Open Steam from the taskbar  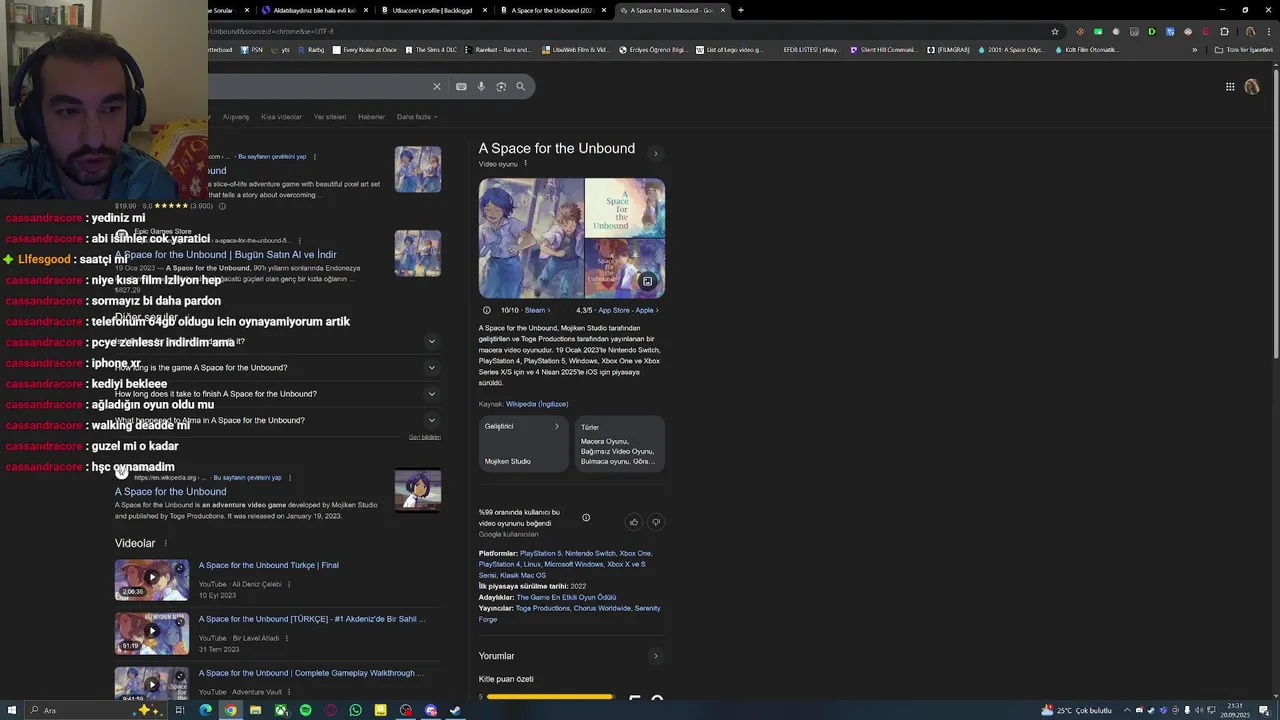[x=455, y=710]
